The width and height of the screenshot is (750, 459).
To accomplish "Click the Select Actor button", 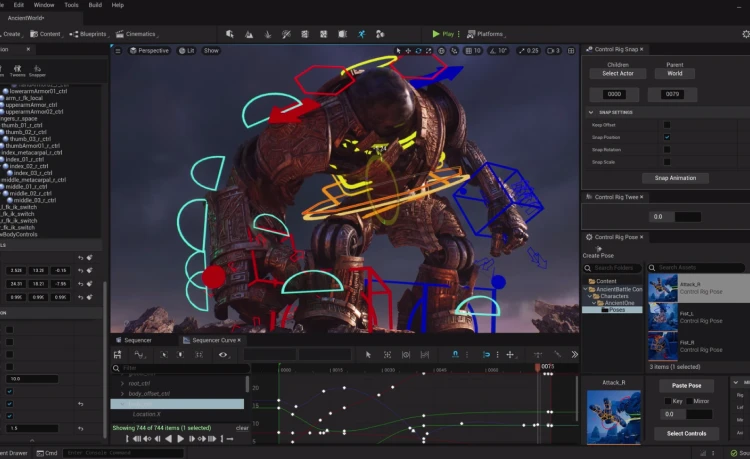I will point(618,74).
